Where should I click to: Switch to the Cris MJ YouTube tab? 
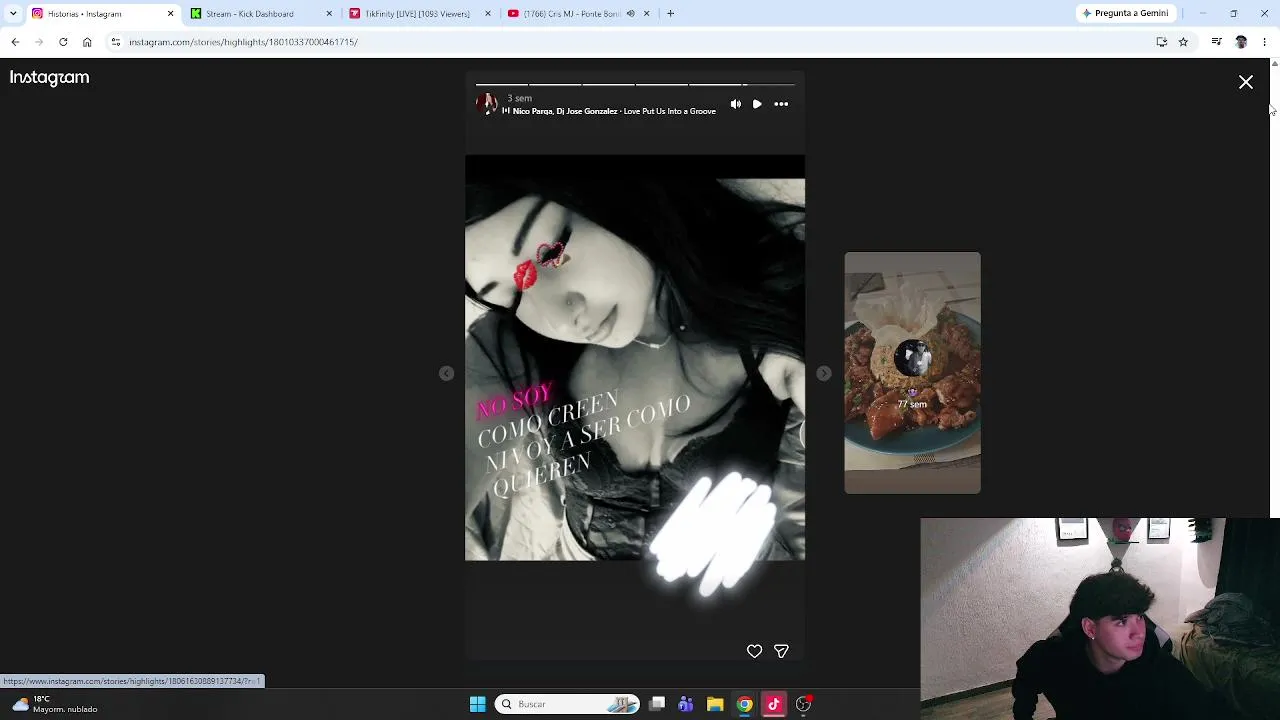573,14
